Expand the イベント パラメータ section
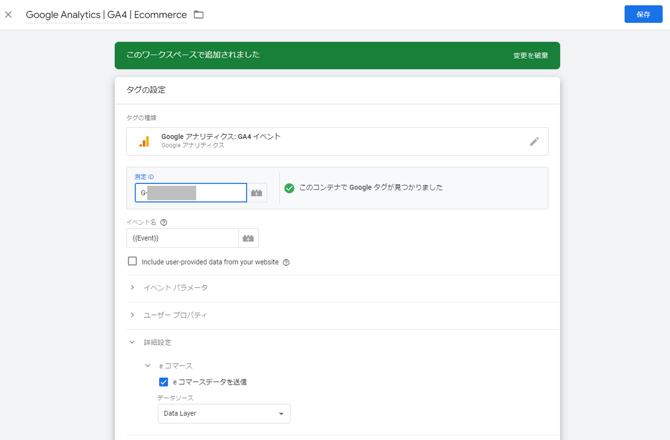Image resolution: width=670 pixels, height=440 pixels. pos(132,288)
